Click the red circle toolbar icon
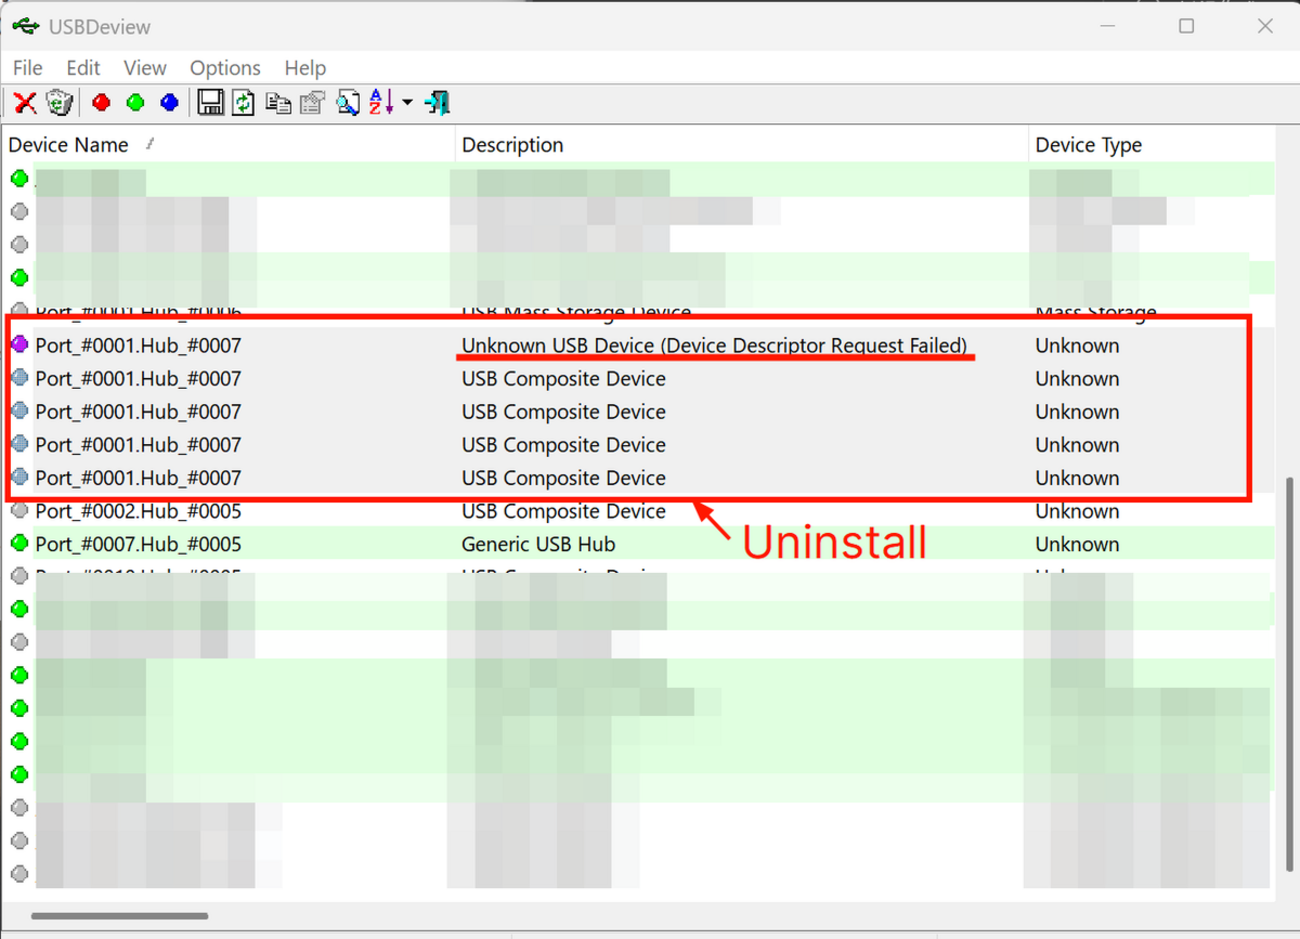Viewport: 1300px width, 939px height. (x=101, y=102)
